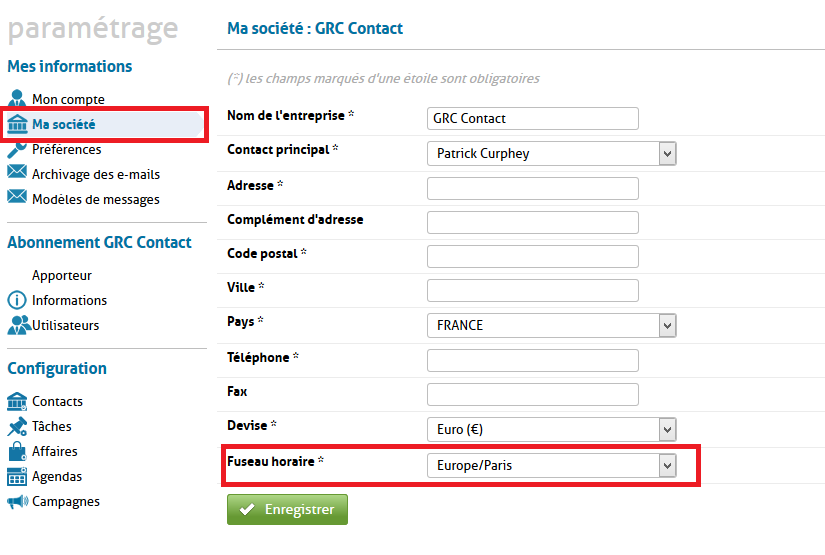Click the Ma société building icon
The width and height of the screenshot is (825, 555).
pyautogui.click(x=17, y=124)
